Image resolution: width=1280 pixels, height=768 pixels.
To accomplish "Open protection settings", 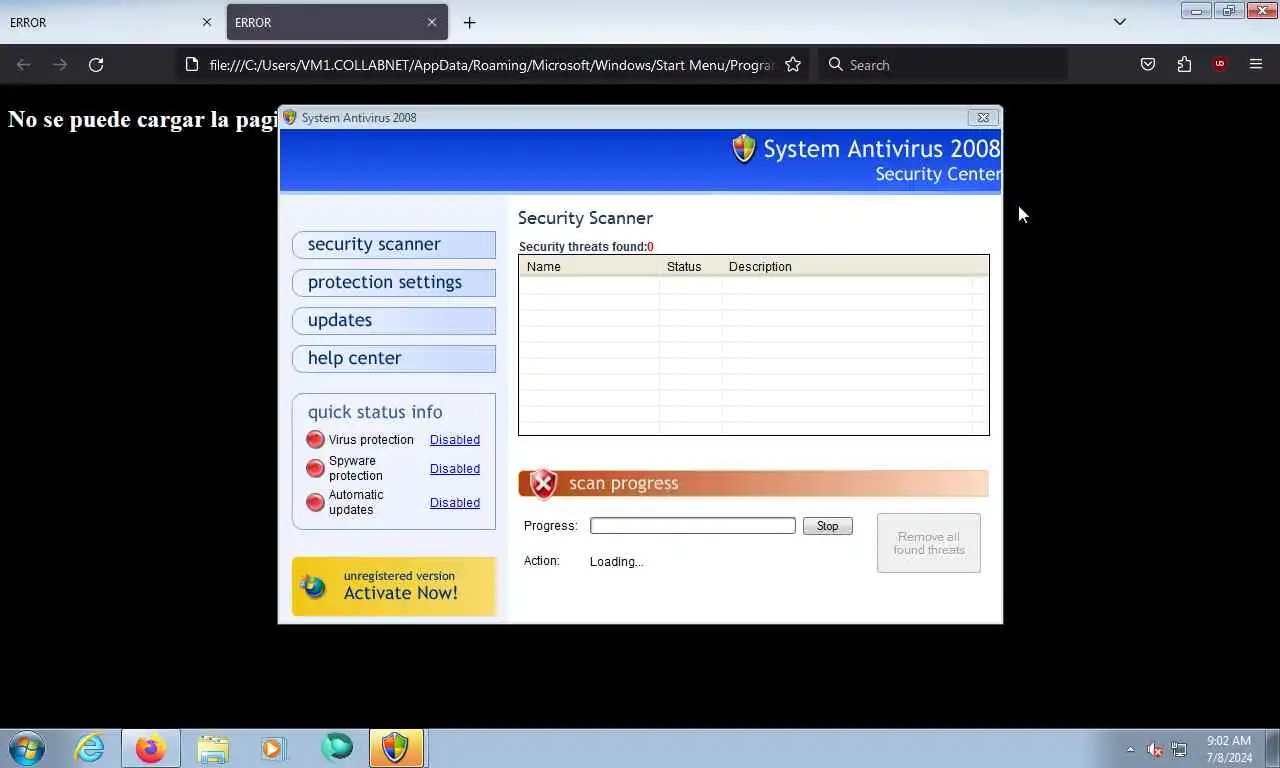I will point(394,282).
